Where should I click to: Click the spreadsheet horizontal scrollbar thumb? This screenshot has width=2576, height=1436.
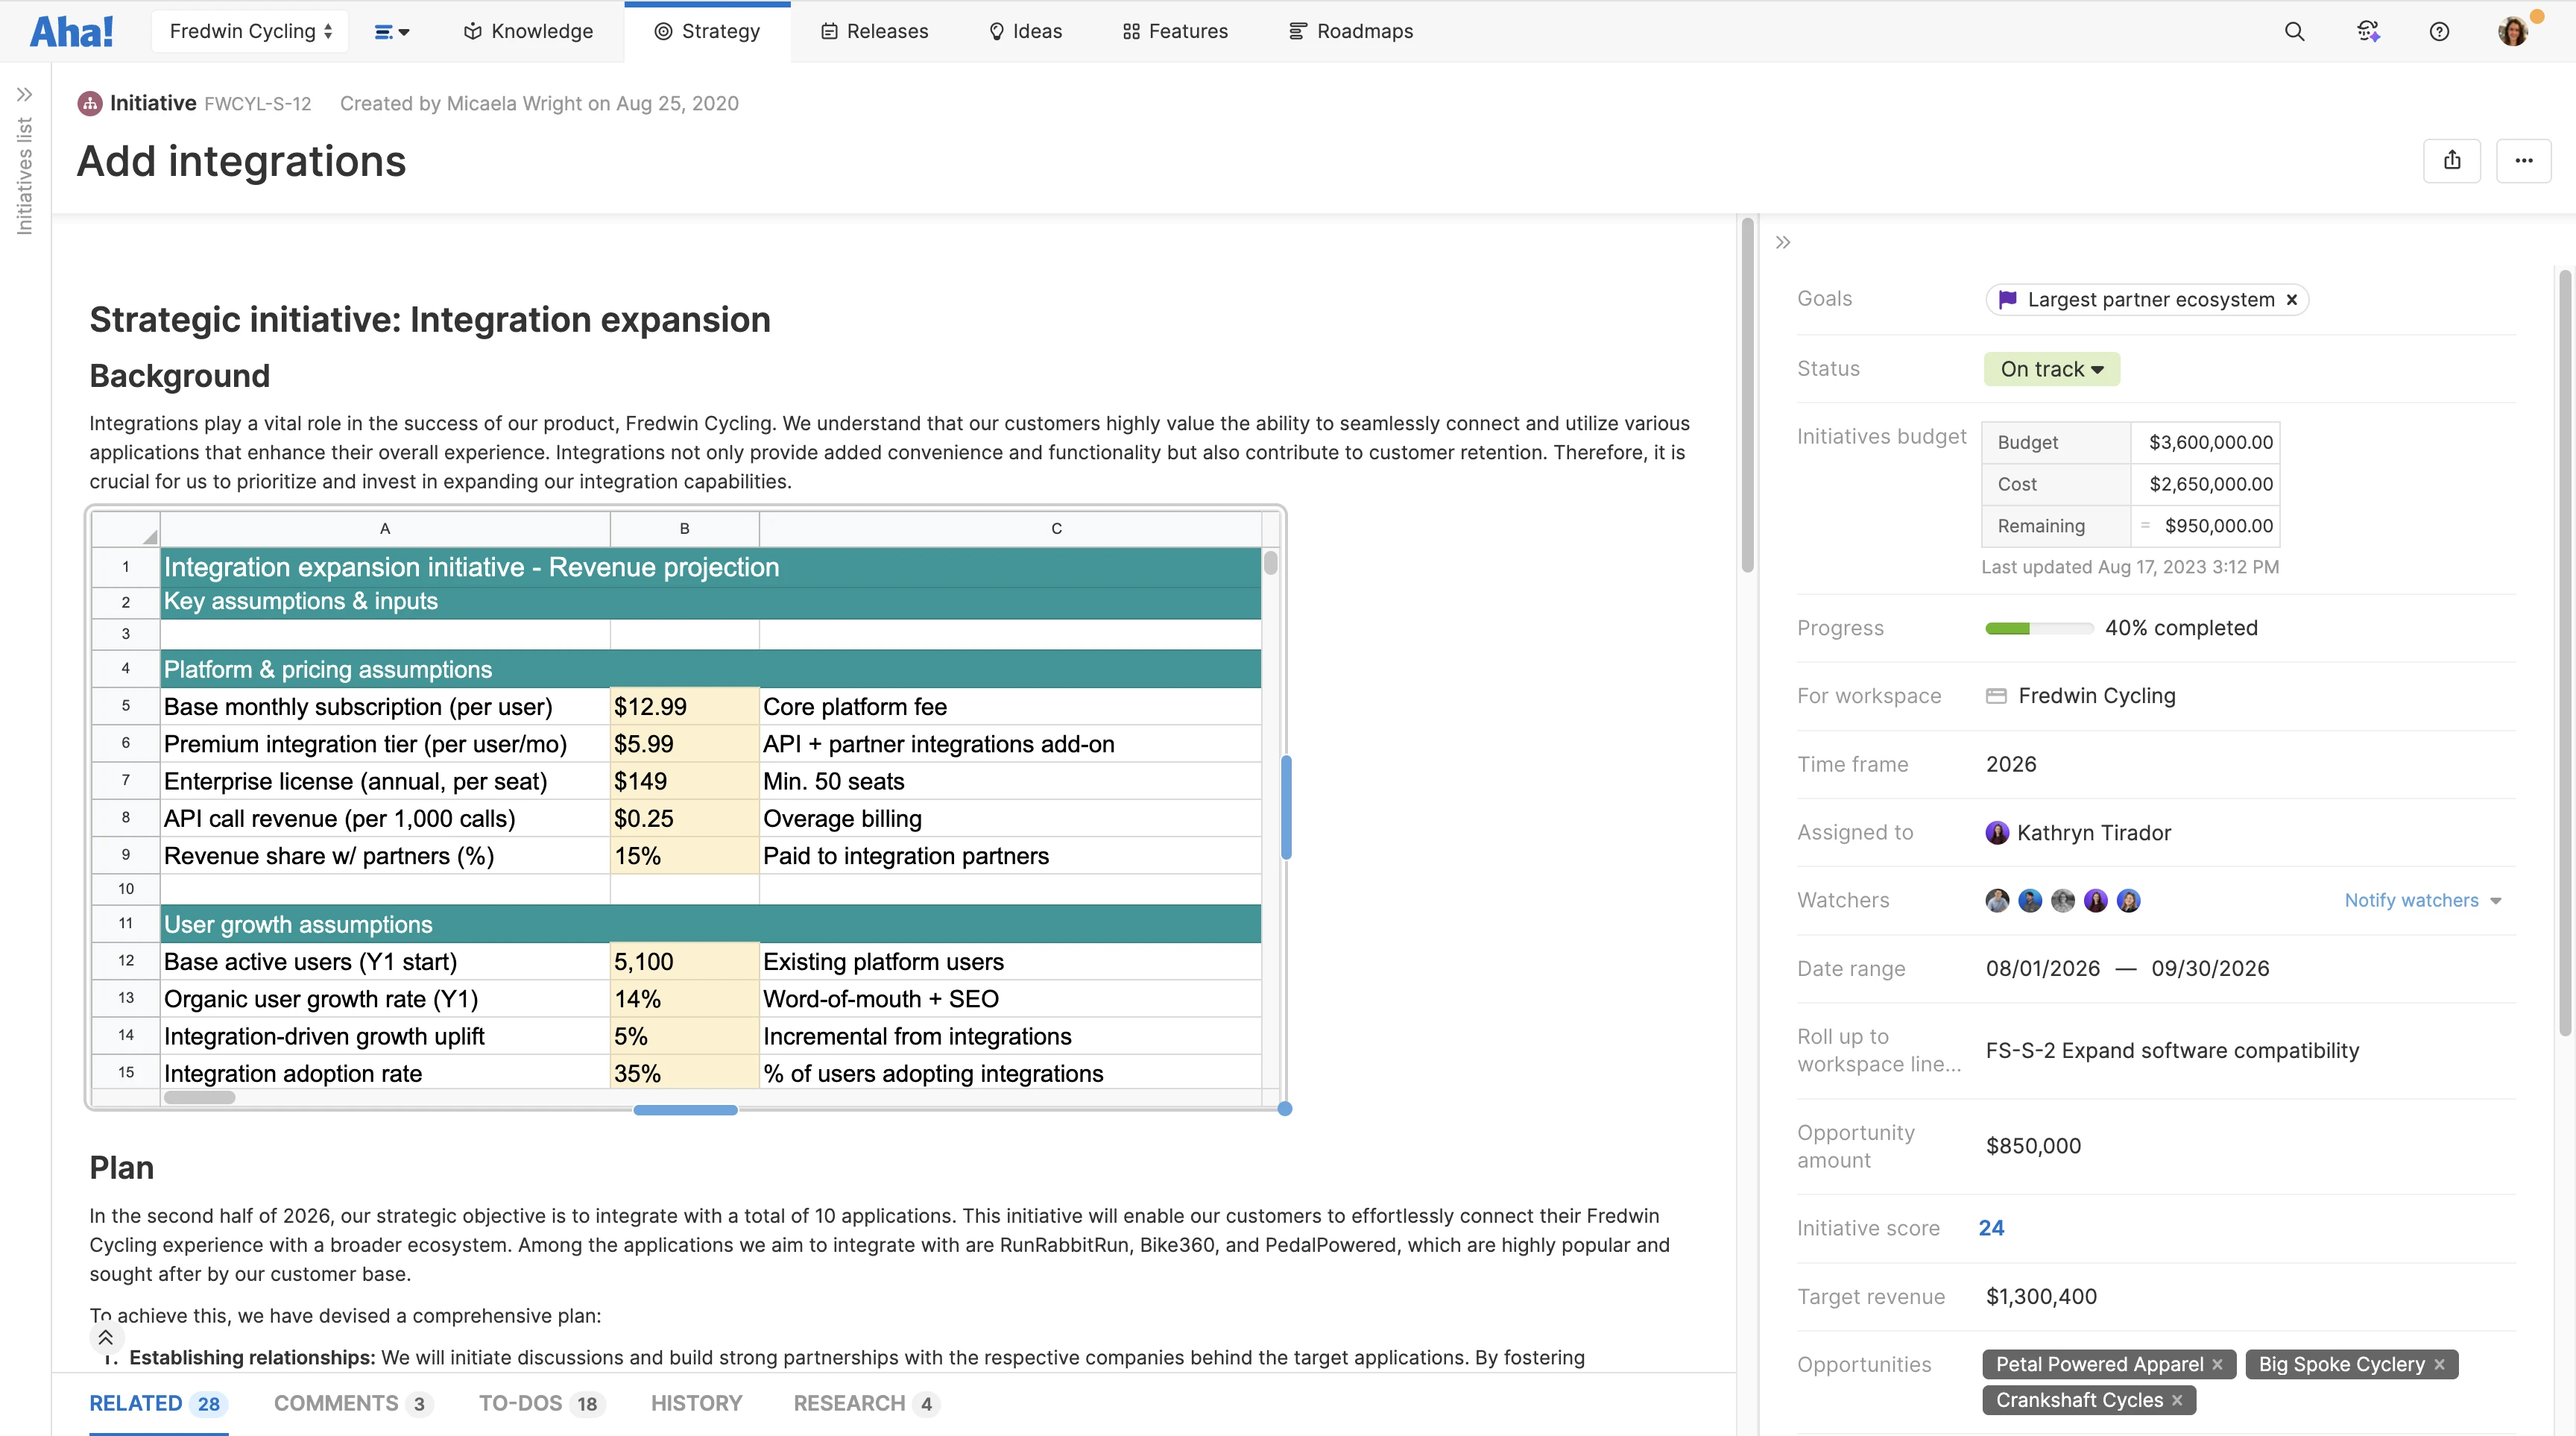[x=199, y=1097]
